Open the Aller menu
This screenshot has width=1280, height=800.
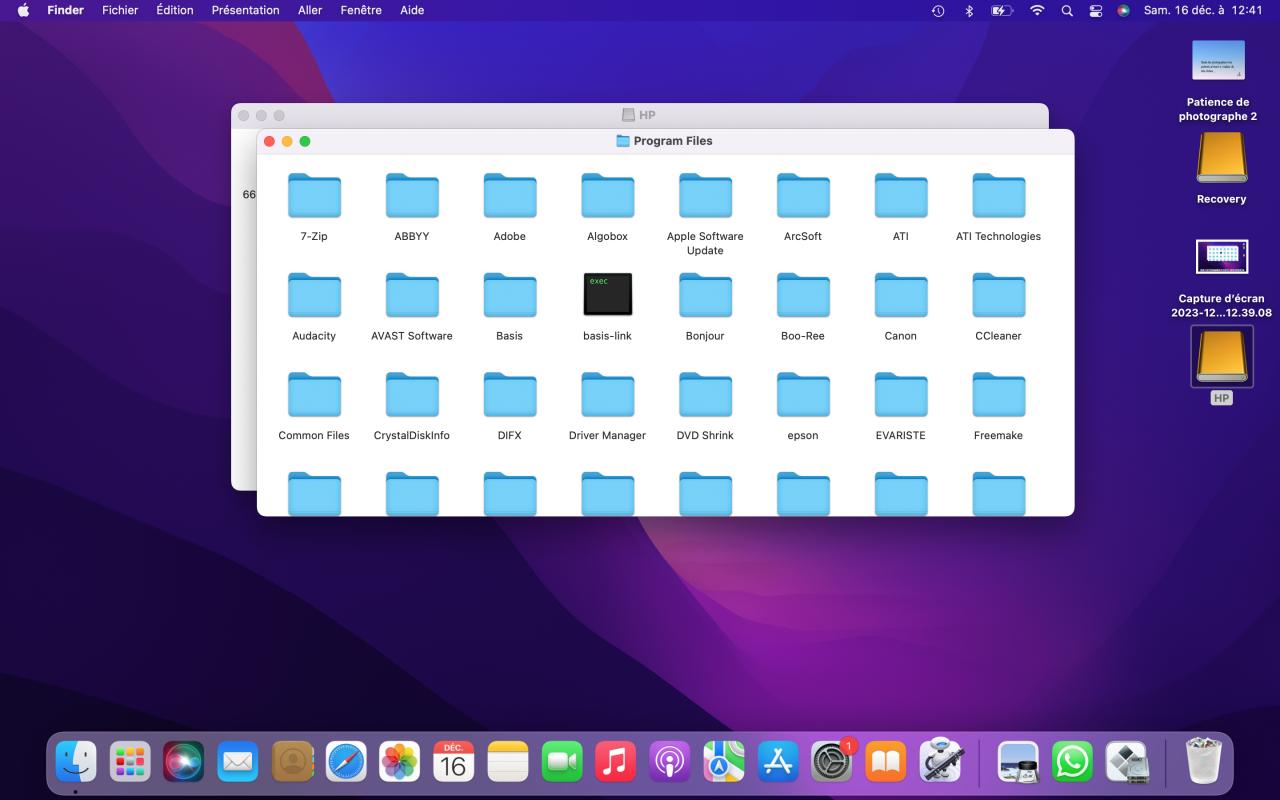310,10
